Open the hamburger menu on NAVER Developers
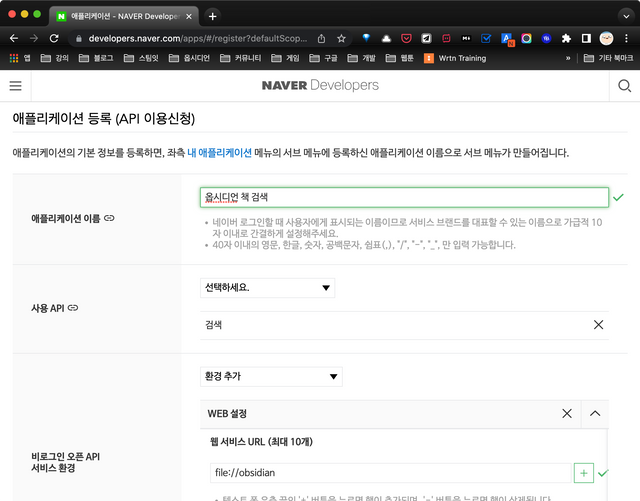The image size is (640, 501). [x=16, y=86]
